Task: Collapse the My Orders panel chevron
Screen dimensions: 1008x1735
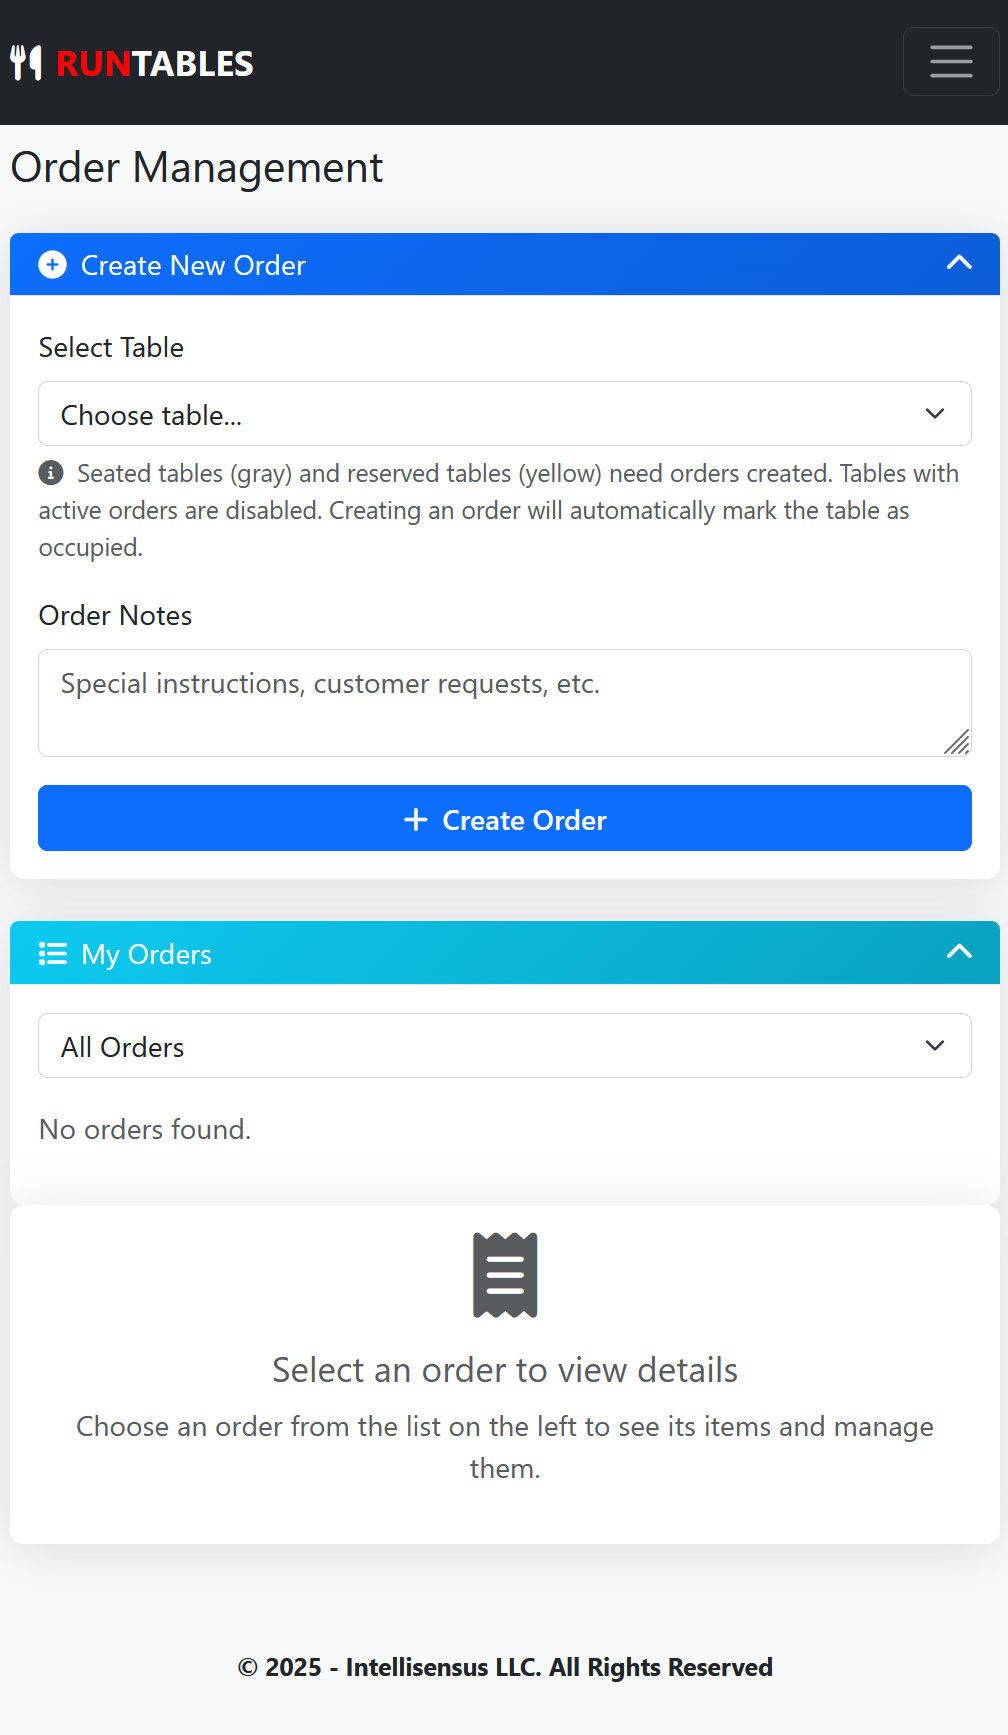Action: [959, 952]
